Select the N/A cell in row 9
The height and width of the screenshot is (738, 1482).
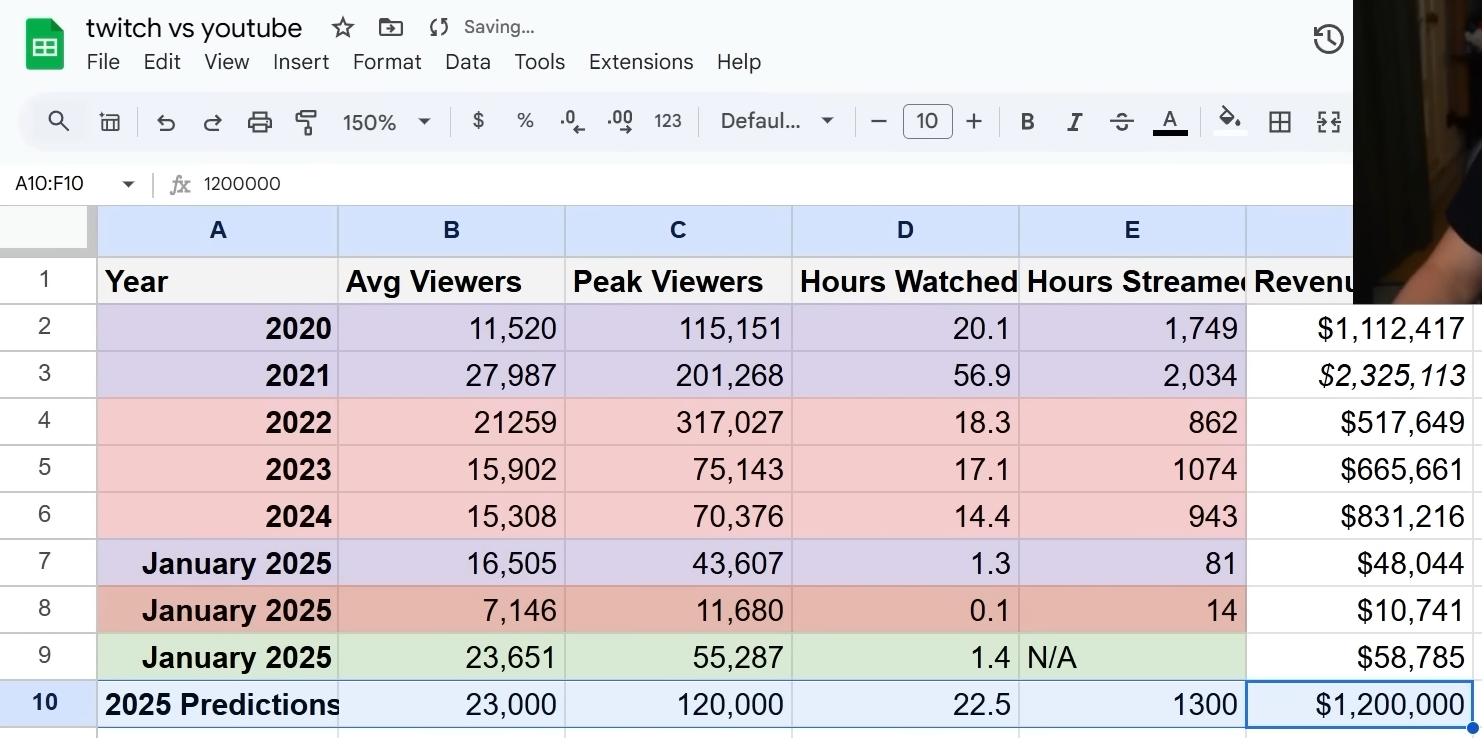[1133, 657]
